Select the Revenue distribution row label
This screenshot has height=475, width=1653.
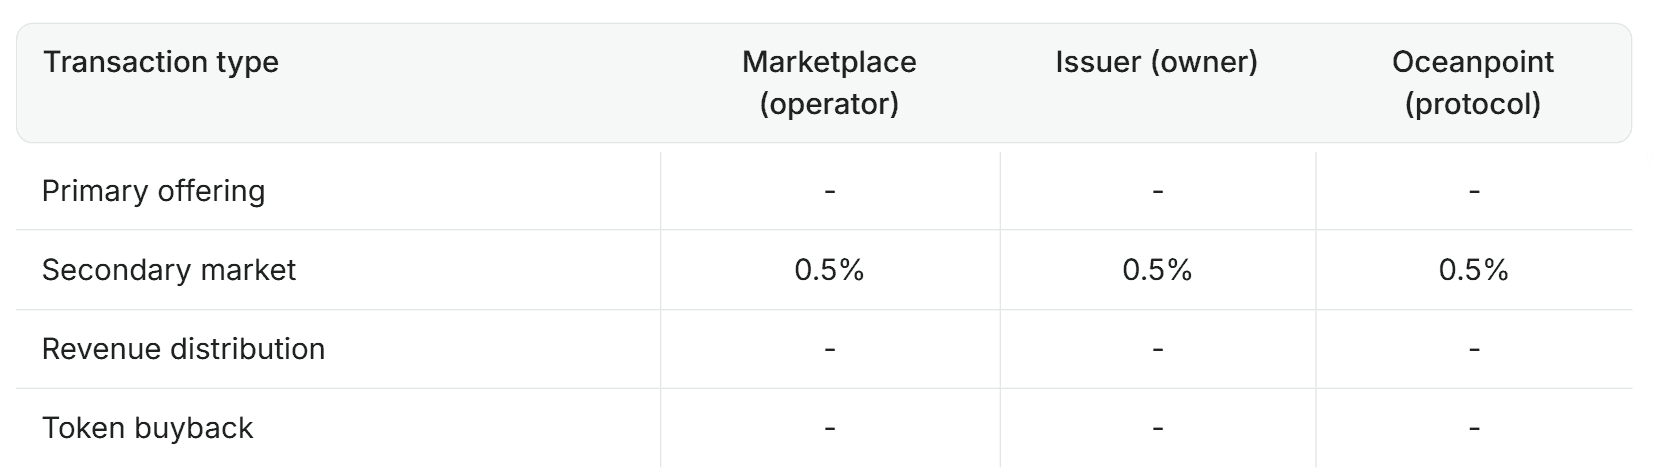[x=183, y=349]
